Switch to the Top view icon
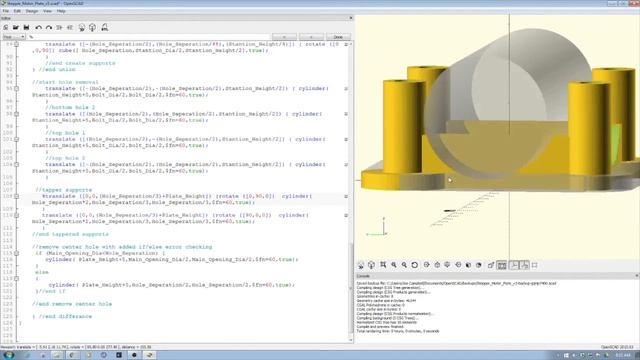This screenshot has width=640, height=360. coord(437,265)
